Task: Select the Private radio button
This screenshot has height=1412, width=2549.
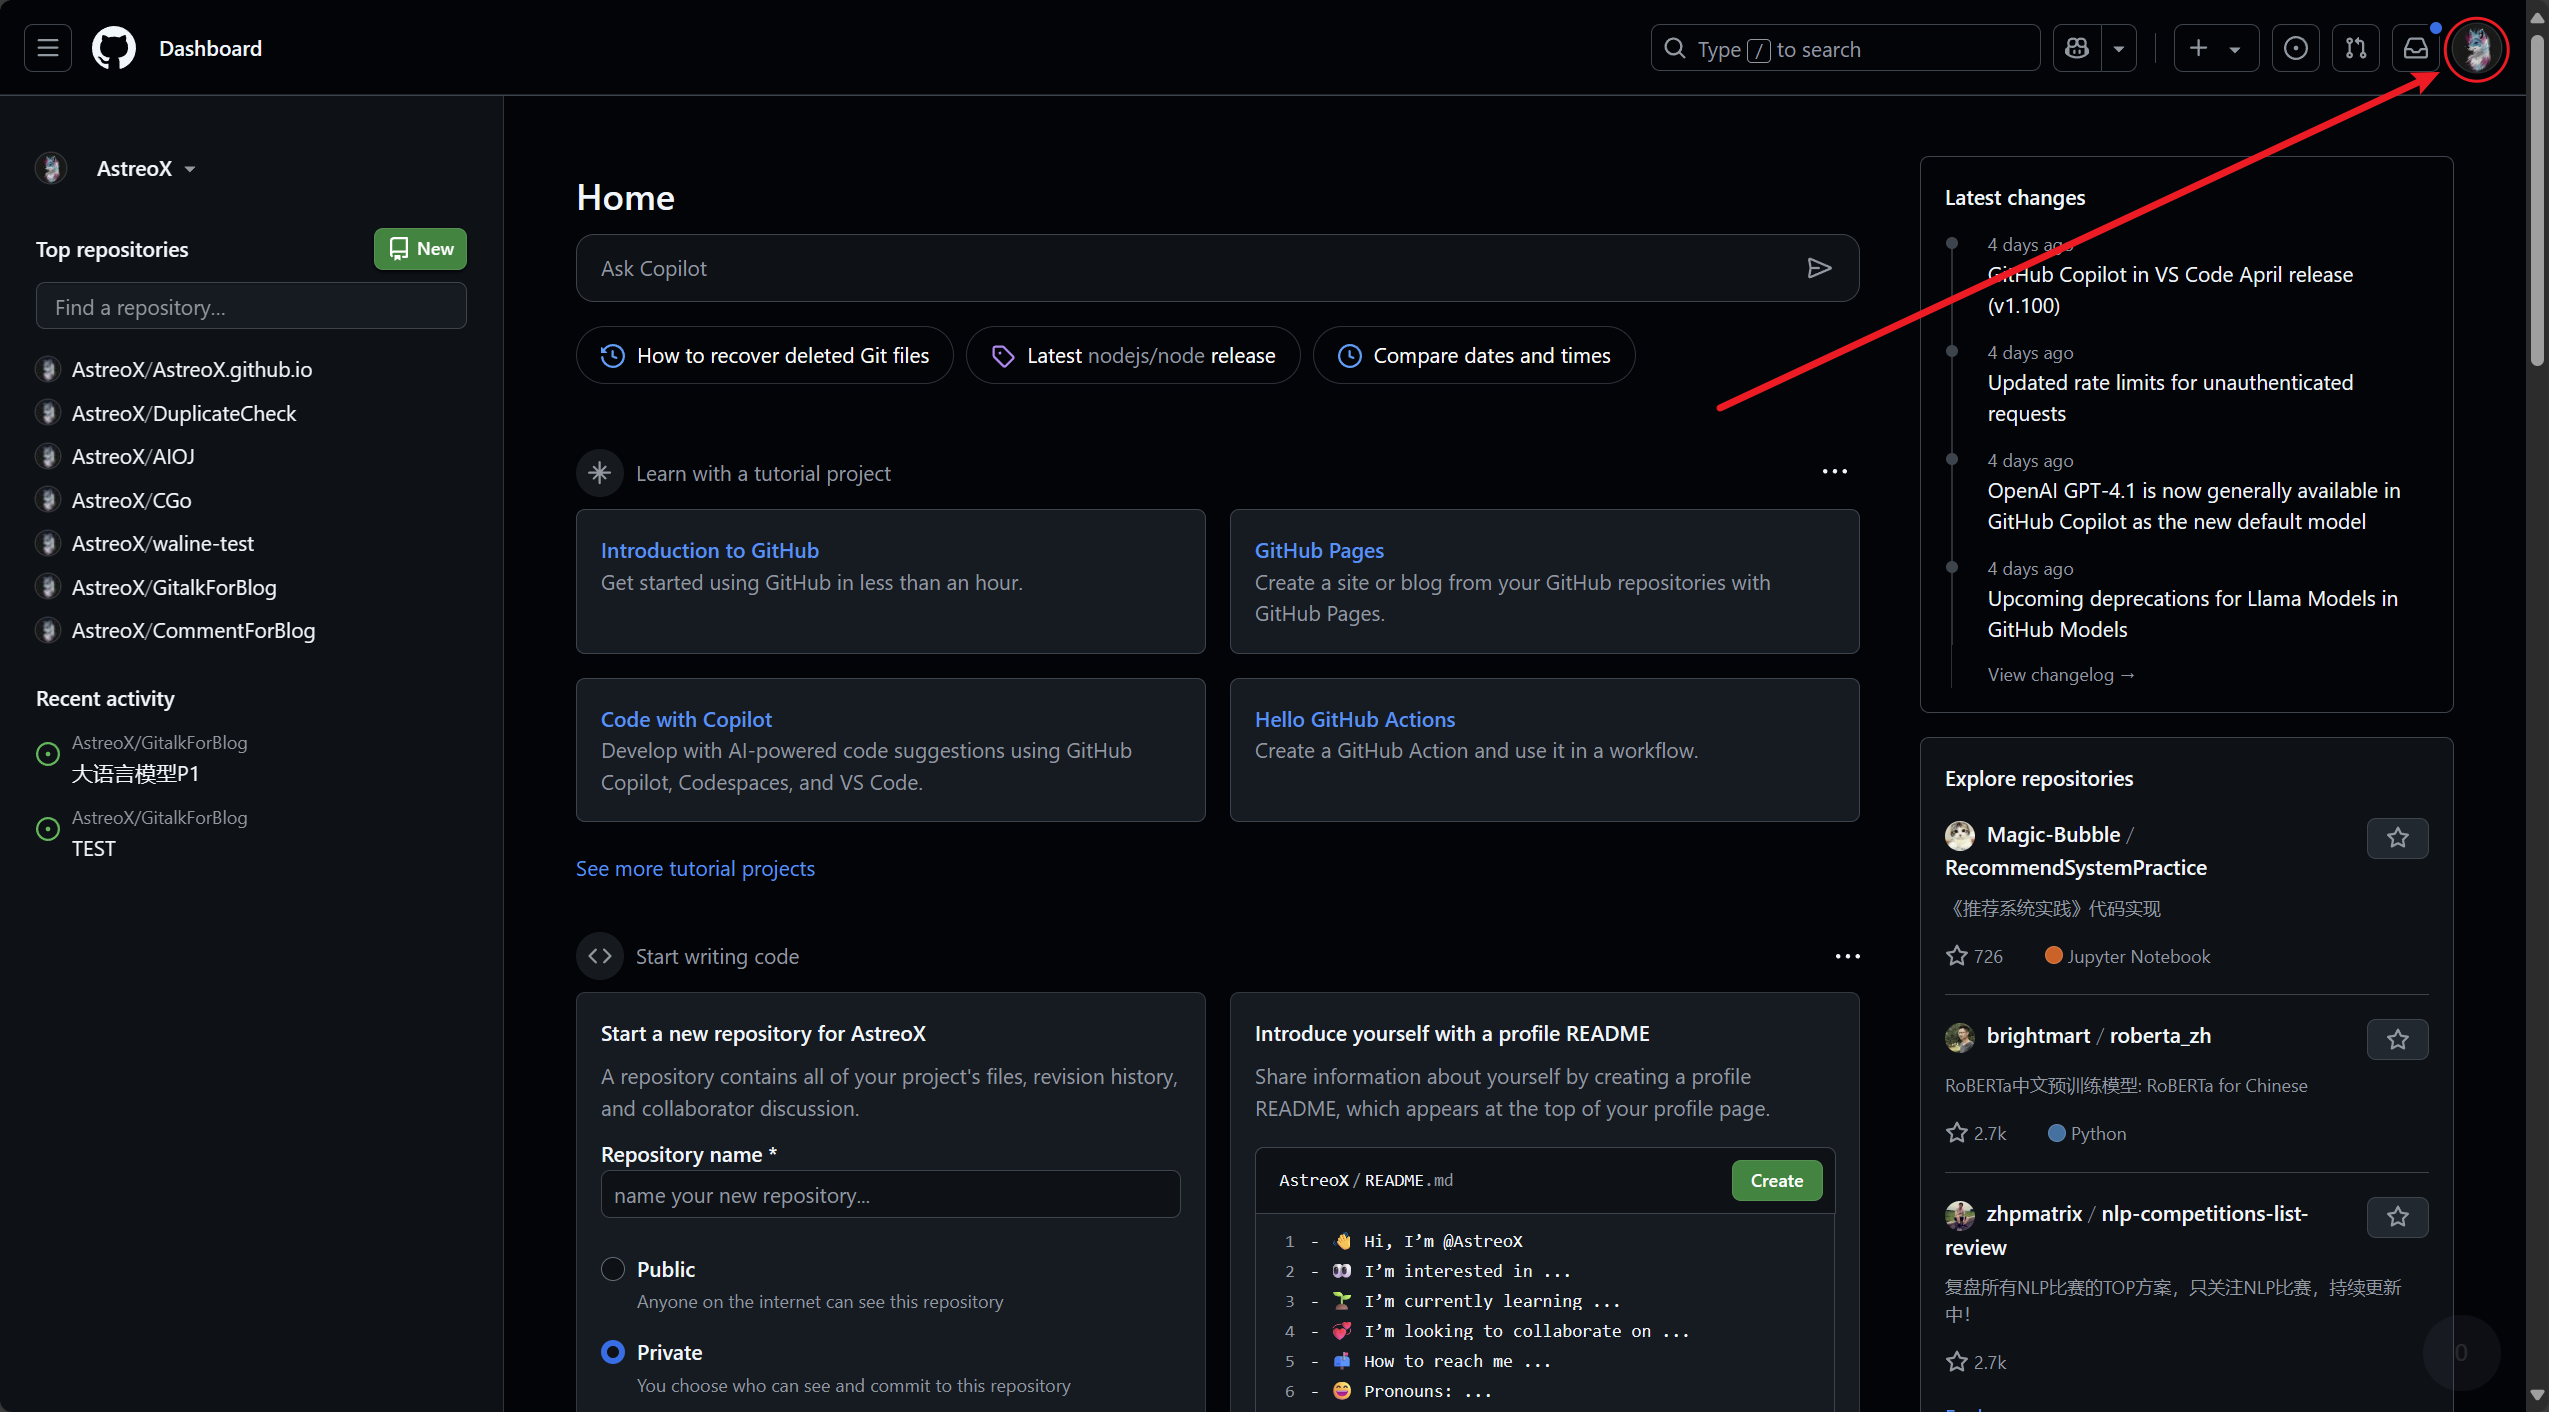Action: (x=613, y=1352)
